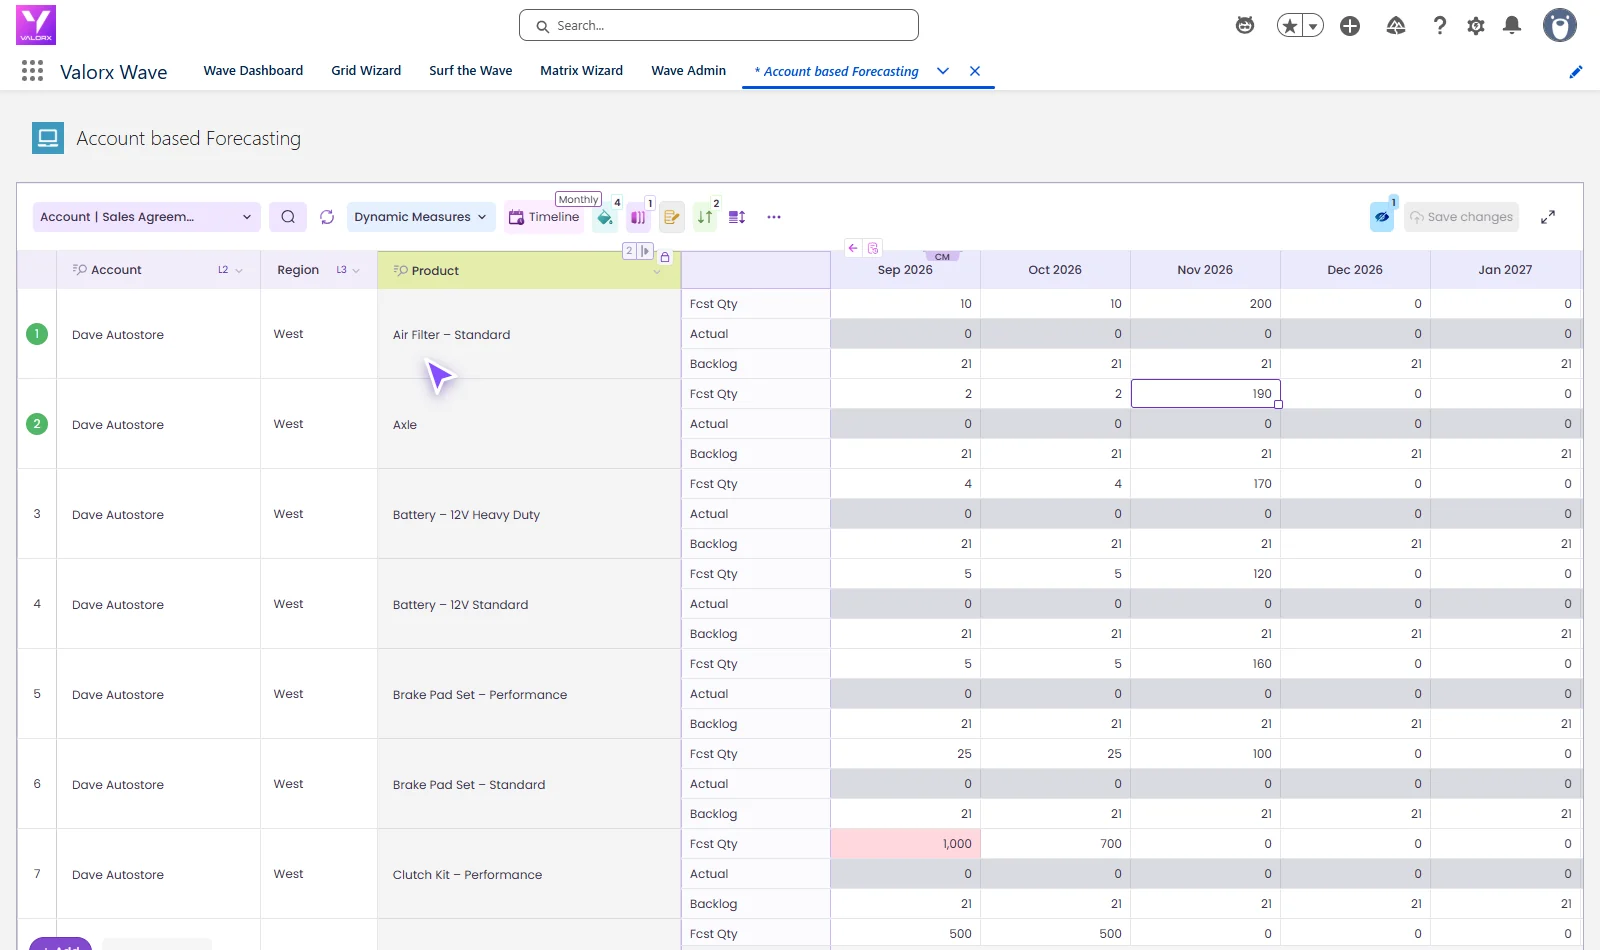Click the Monthly badge above Timeline
This screenshot has width=1600, height=950.
(578, 199)
